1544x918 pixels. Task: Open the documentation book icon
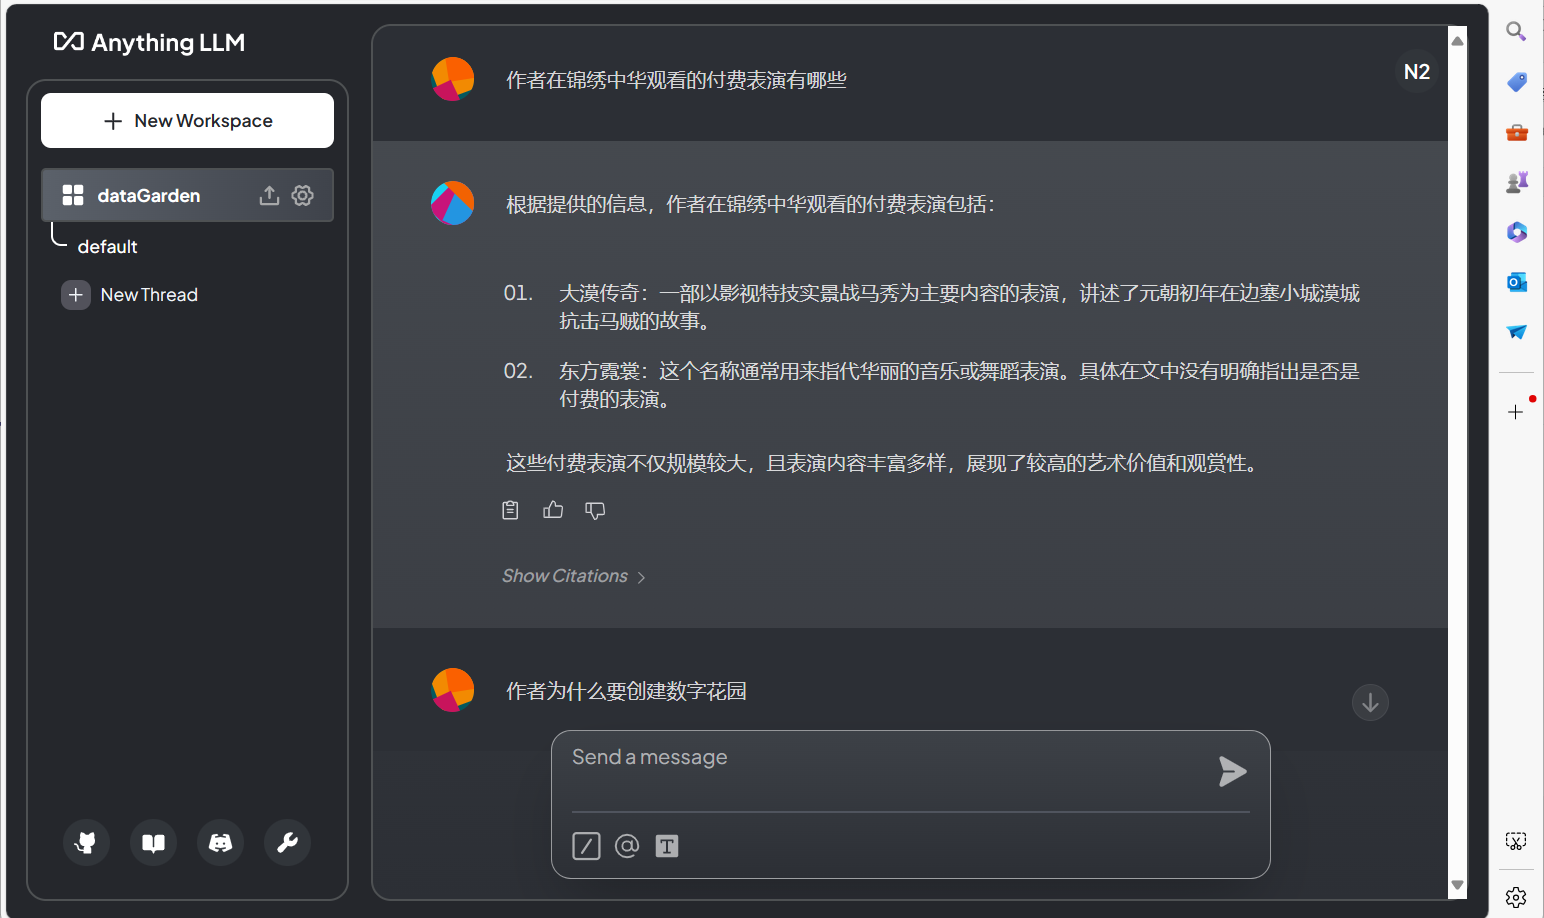click(x=153, y=842)
